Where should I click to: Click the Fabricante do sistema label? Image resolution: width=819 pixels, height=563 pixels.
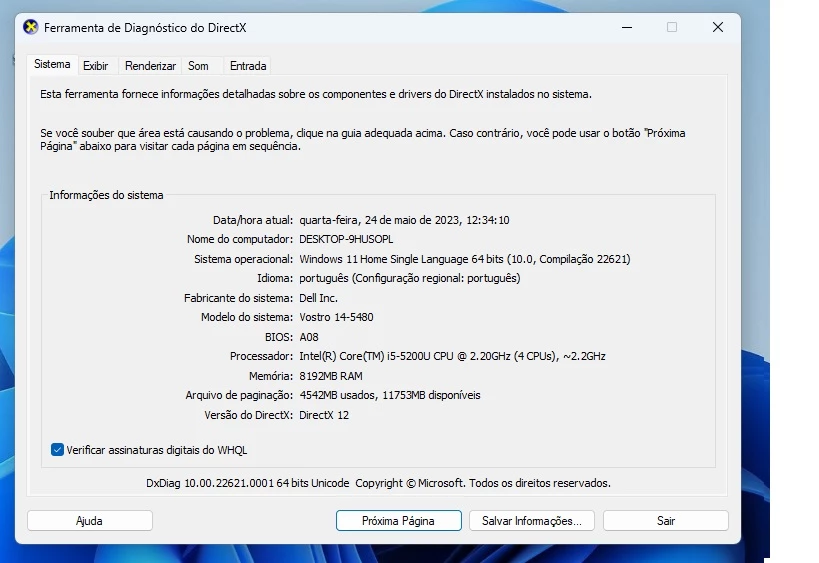[x=239, y=298]
